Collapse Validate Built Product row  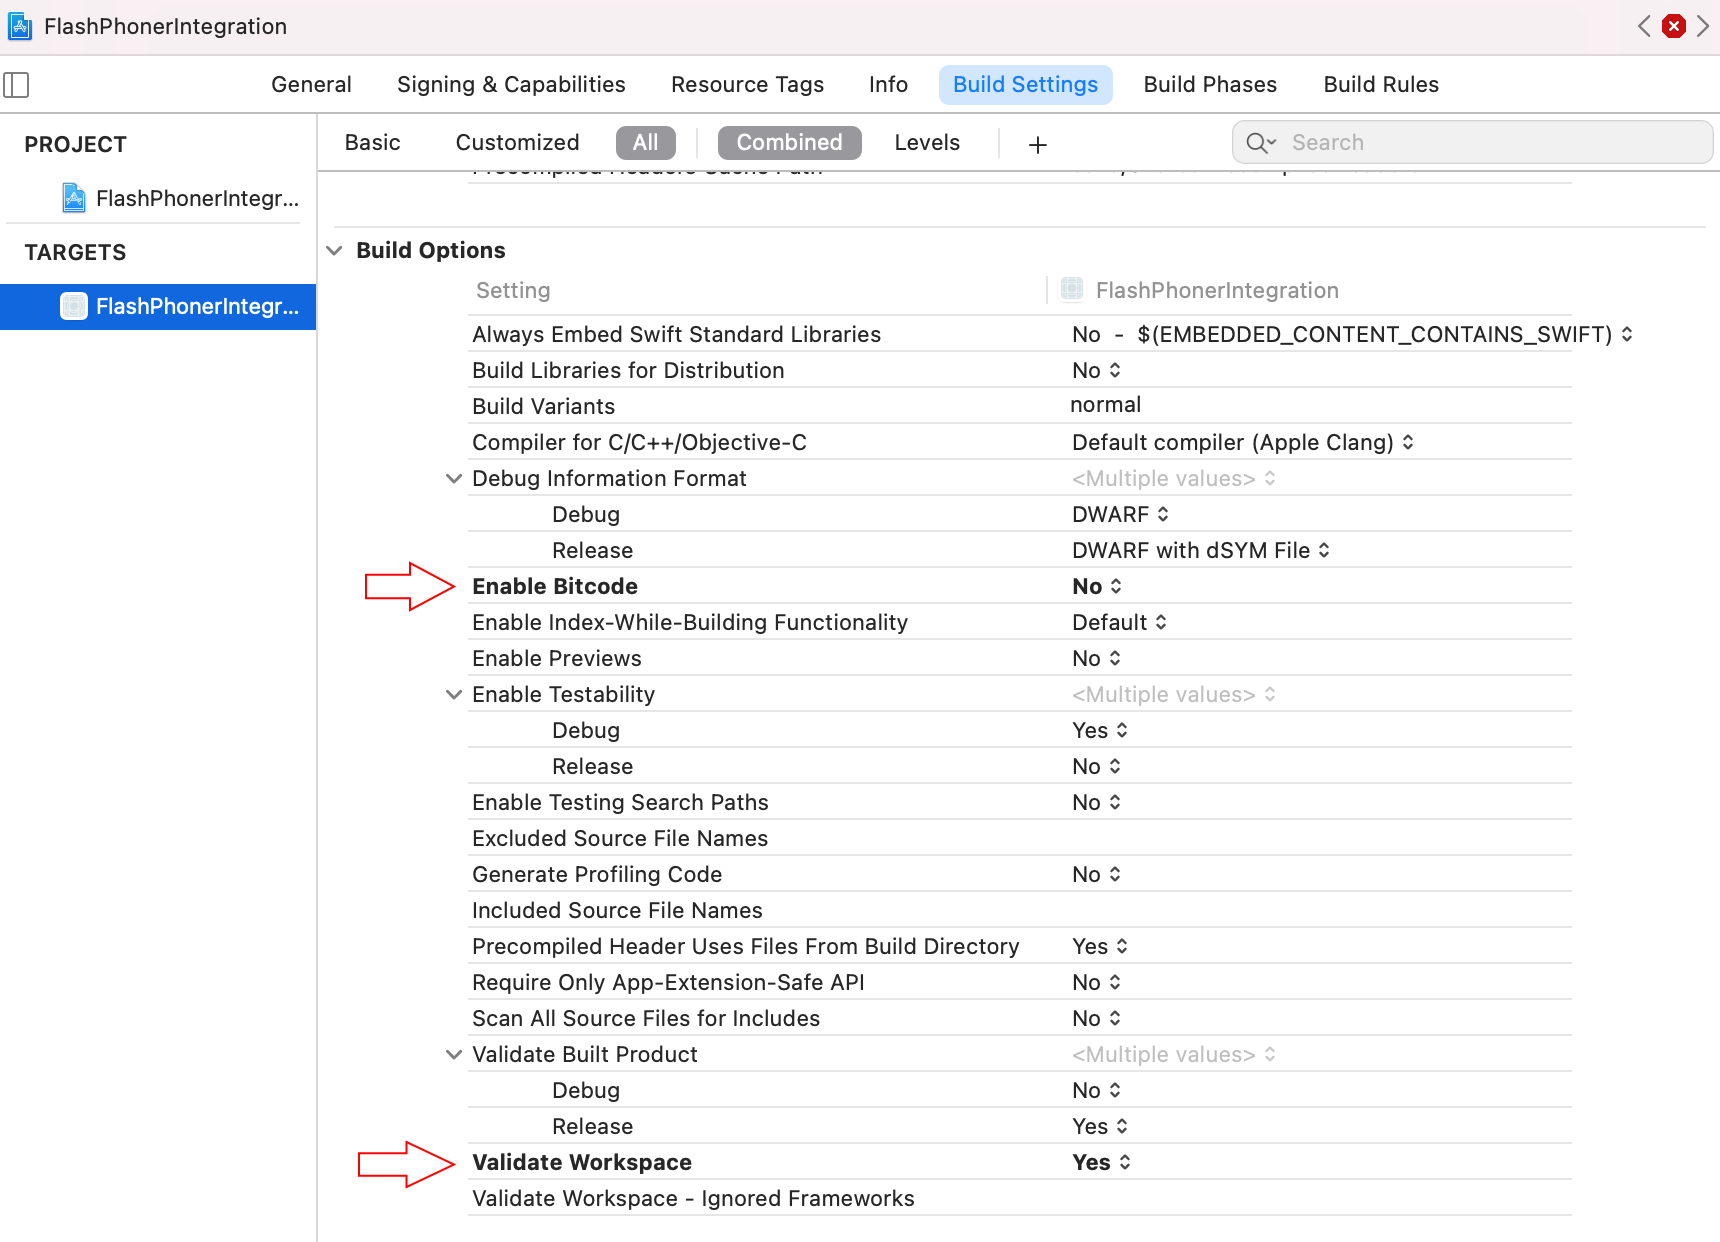pos(454,1055)
